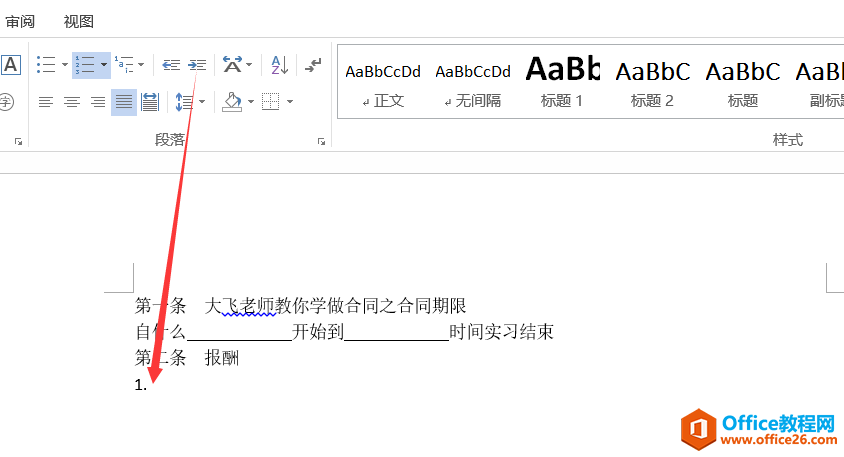Toggle the numbered list button
844x457 pixels.
coord(85,65)
